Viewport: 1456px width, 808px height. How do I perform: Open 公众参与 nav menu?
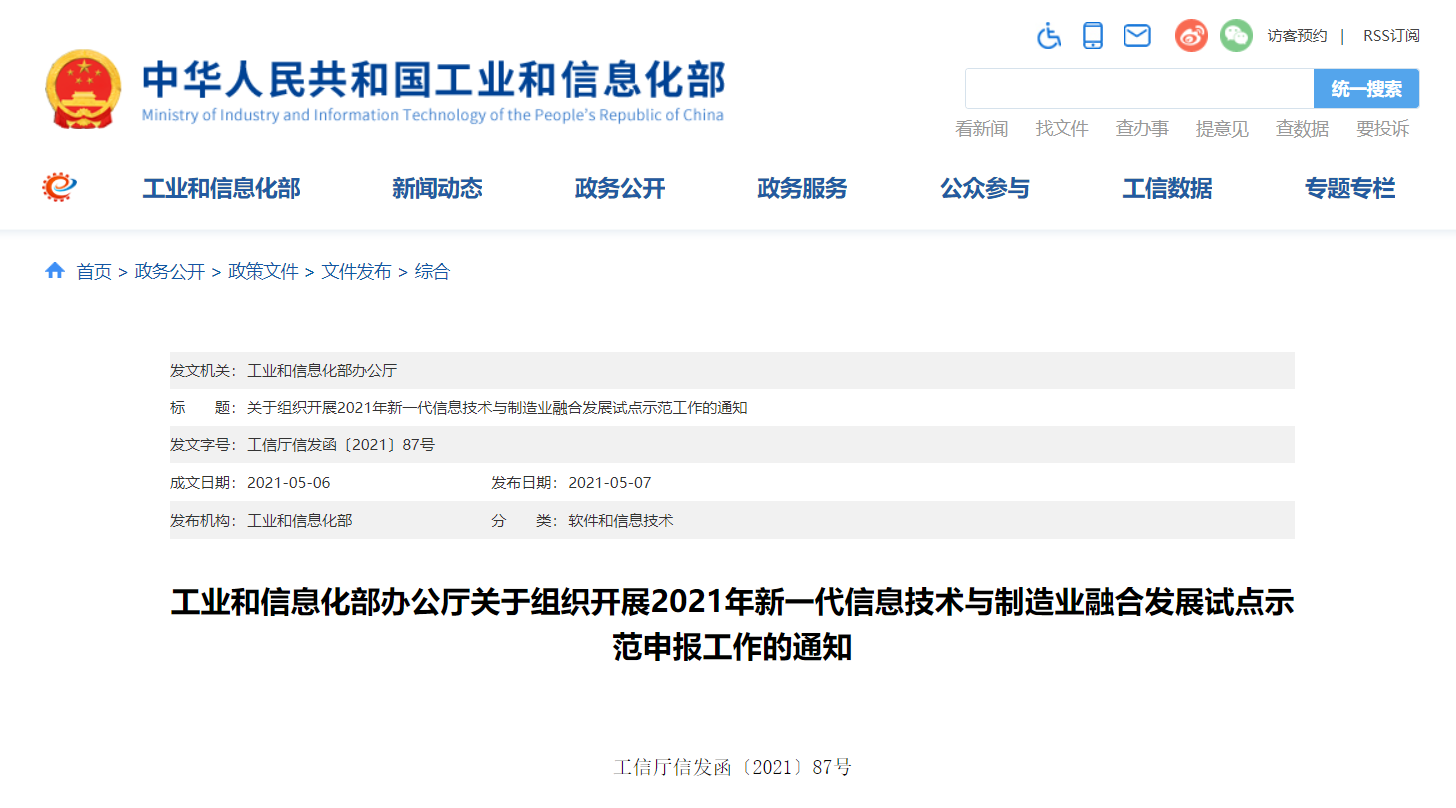pos(985,188)
